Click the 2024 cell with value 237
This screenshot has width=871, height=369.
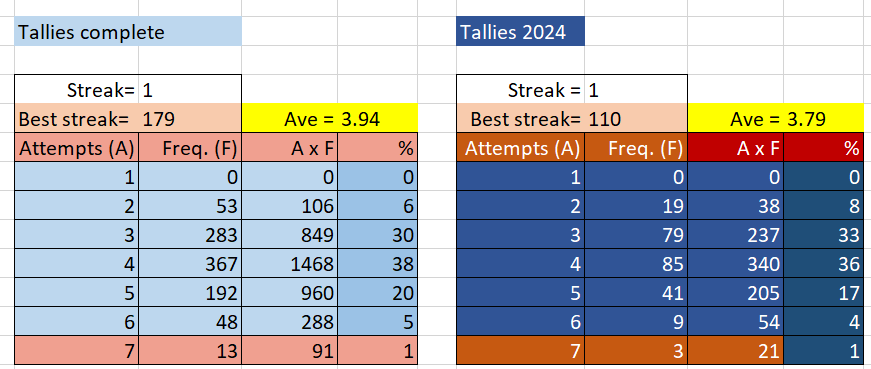[x=735, y=235]
